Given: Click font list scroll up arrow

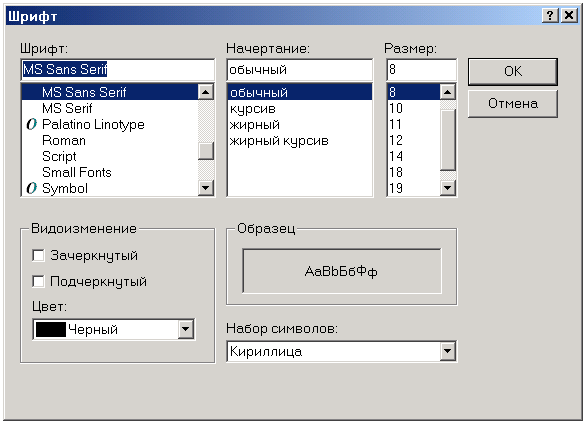Looking at the screenshot, I should [x=206, y=92].
